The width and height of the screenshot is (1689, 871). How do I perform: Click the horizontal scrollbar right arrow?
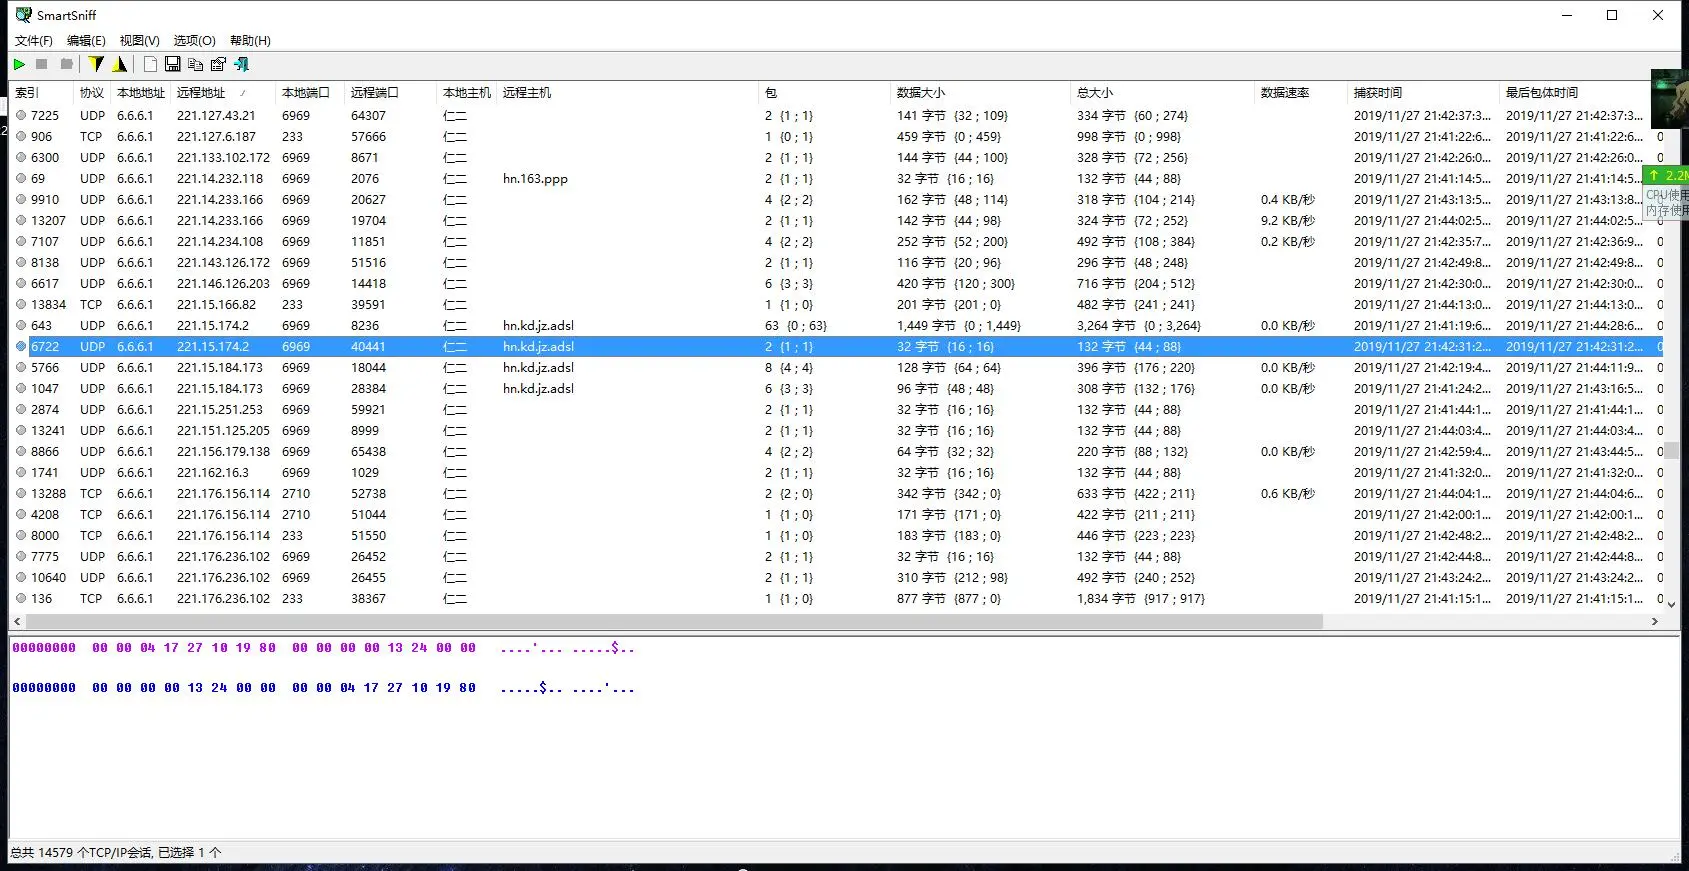click(x=1655, y=621)
